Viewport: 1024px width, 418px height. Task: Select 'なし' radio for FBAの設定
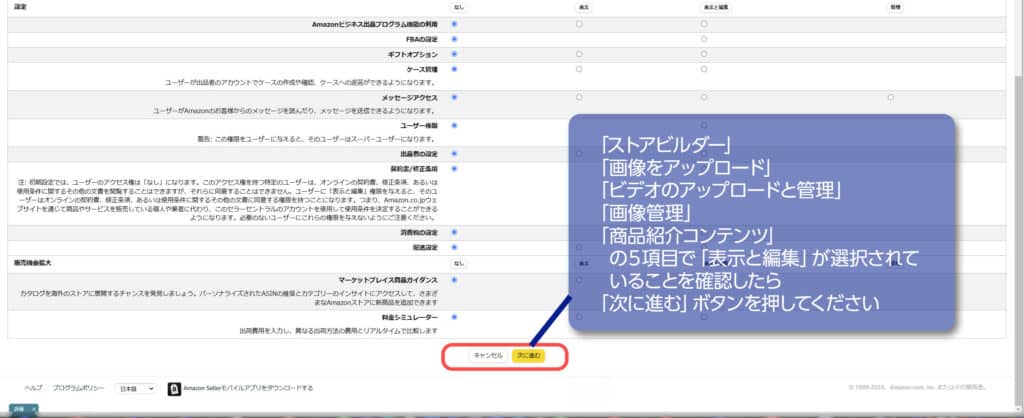click(455, 39)
